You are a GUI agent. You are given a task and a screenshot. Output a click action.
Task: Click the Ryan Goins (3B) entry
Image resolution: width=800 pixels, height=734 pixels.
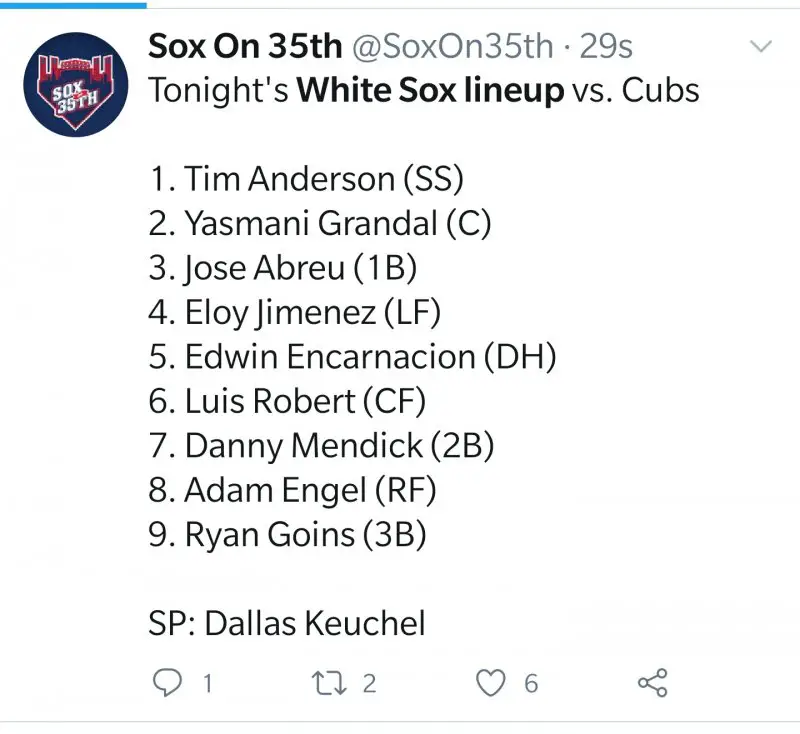(x=288, y=535)
